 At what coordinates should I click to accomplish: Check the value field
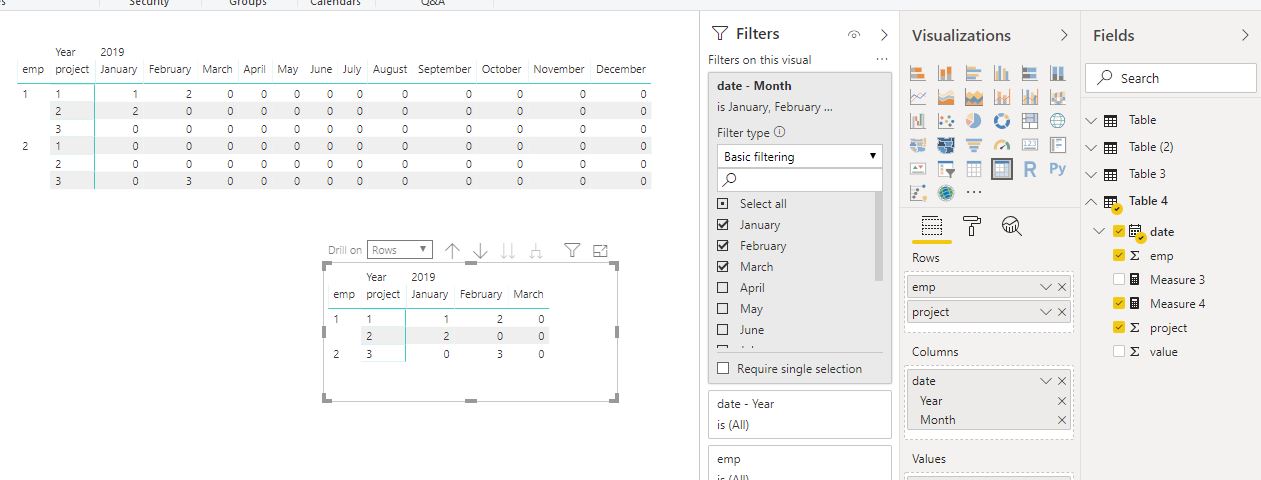[x=1119, y=351]
